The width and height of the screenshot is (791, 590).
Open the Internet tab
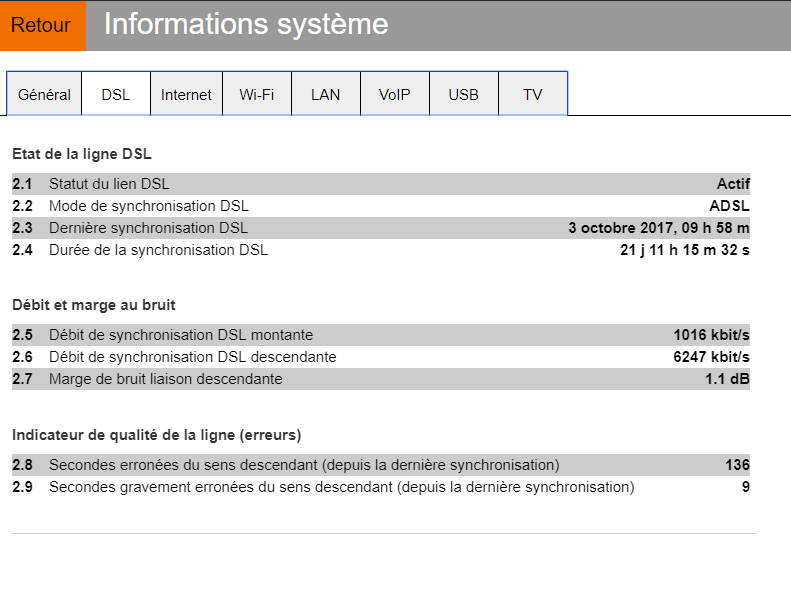(186, 94)
